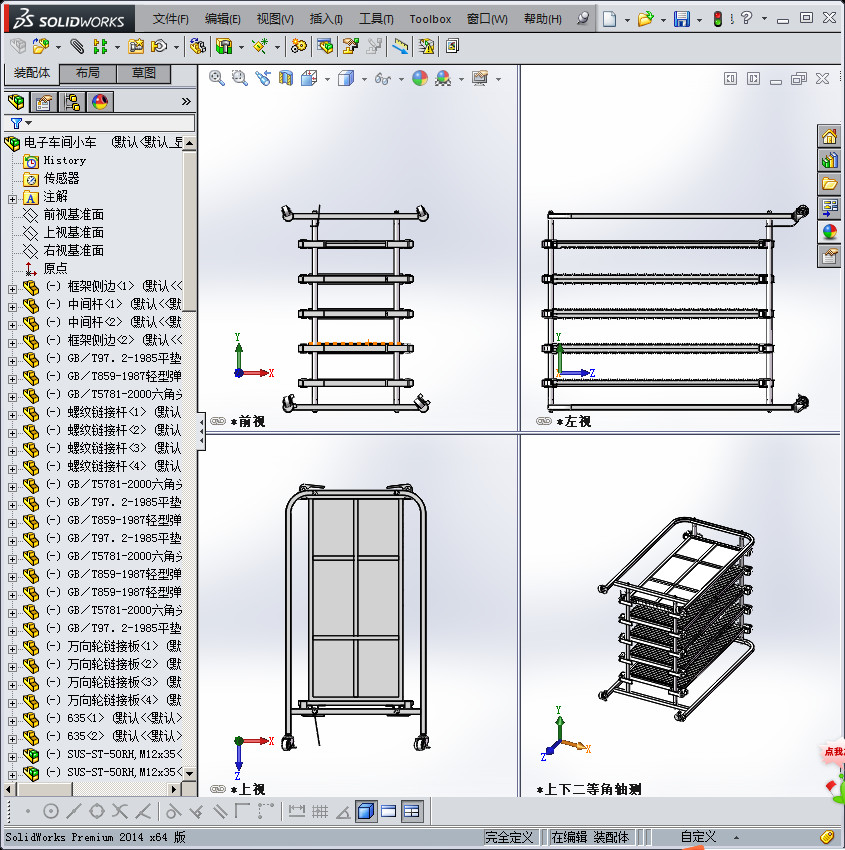Click the Assembly Features icon

click(x=224, y=47)
